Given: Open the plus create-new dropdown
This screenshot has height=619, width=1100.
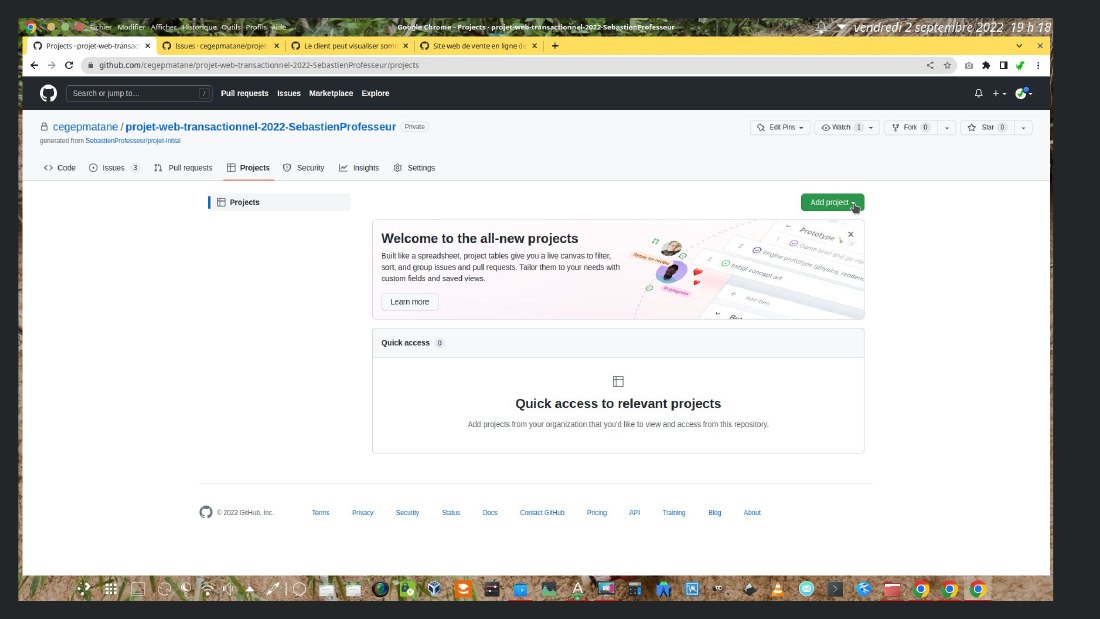Looking at the screenshot, I should pyautogui.click(x=999, y=93).
